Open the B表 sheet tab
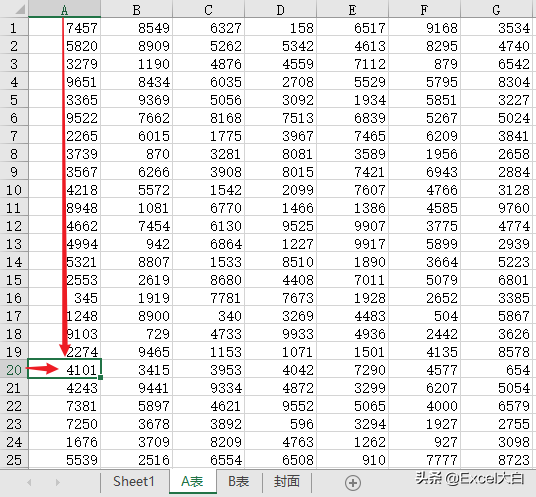536x497 pixels. (239, 481)
